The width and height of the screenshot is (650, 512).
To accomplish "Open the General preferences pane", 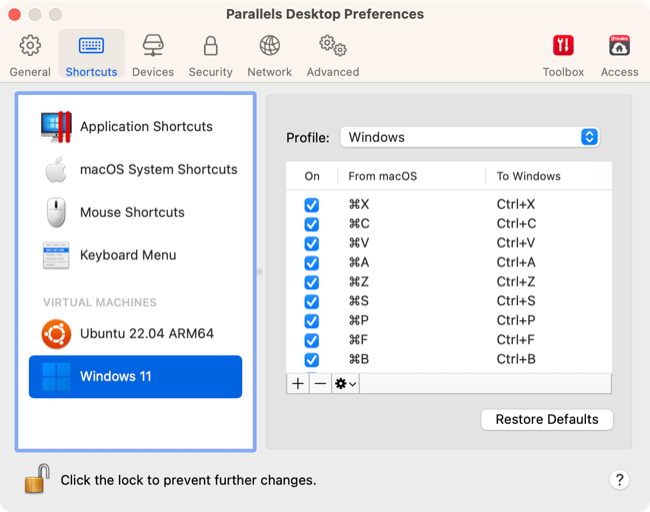I will 30,55.
